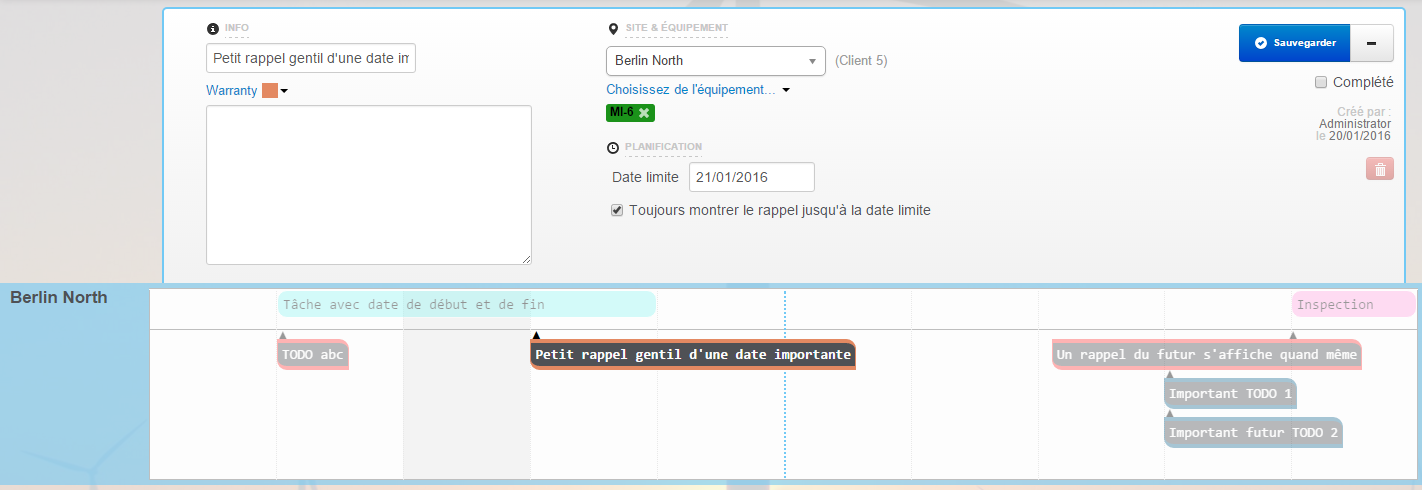This screenshot has height=490, width=1422.
Task: Remove the MI-6 equipment tag
Action: 644,112
